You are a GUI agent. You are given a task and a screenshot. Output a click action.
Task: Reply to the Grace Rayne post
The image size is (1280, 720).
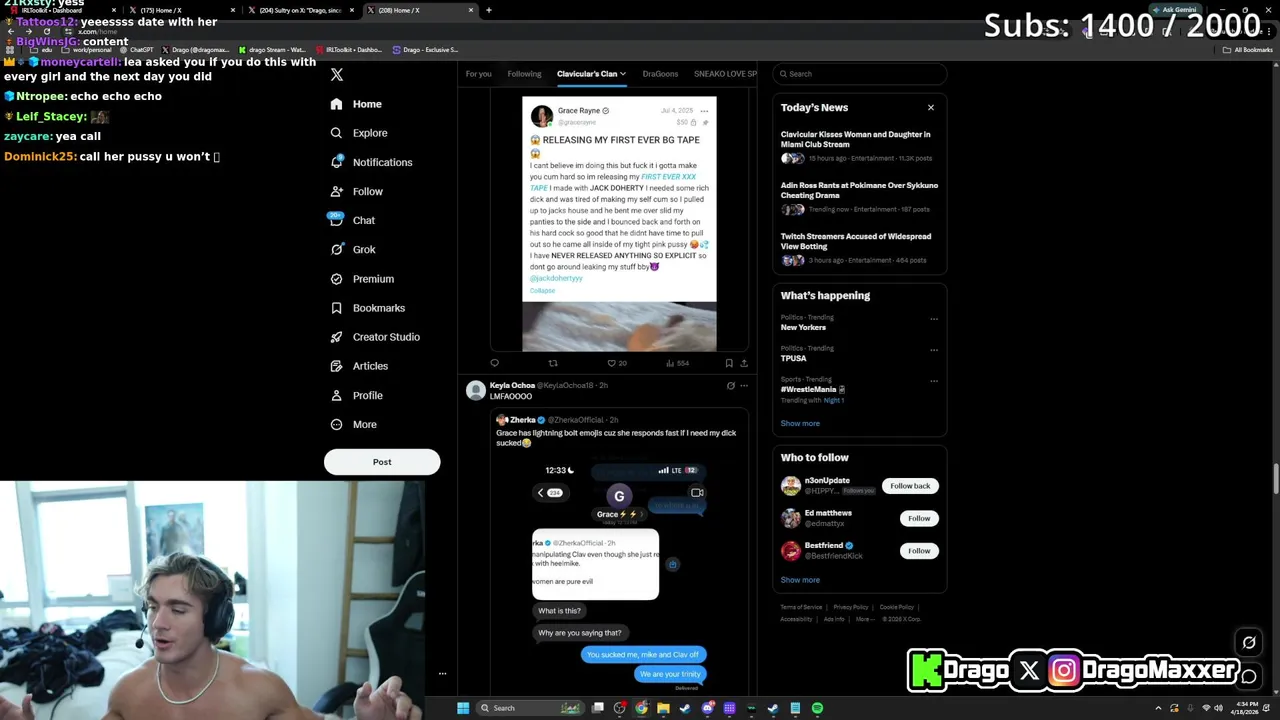[x=494, y=363]
